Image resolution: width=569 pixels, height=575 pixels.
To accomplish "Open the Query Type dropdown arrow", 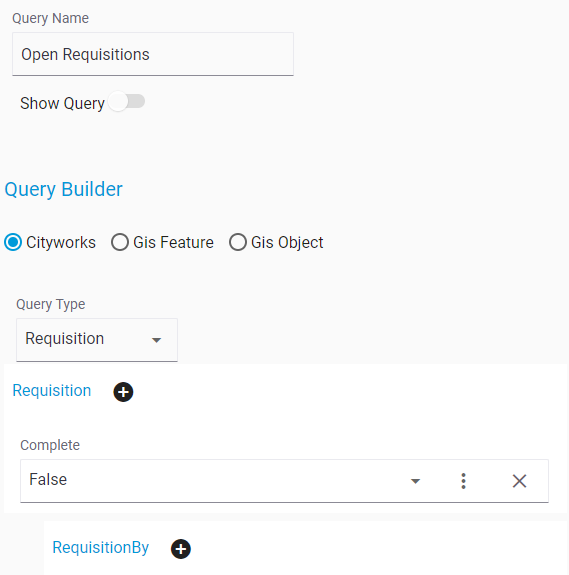I will 157,340.
